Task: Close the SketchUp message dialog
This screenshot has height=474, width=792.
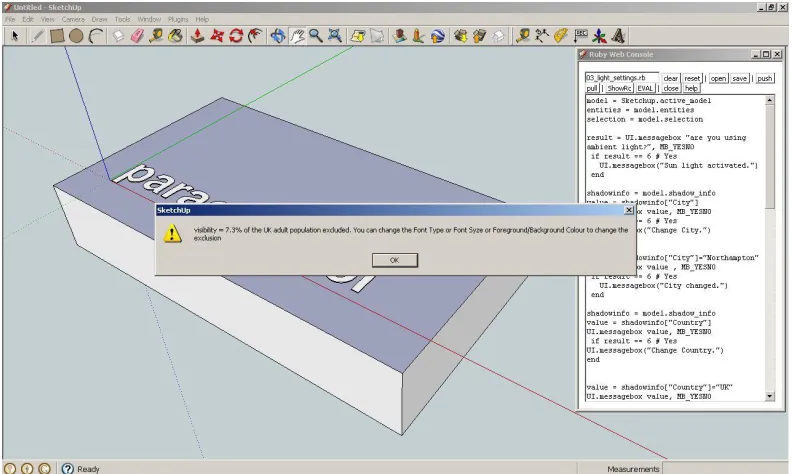Action: (x=629, y=210)
